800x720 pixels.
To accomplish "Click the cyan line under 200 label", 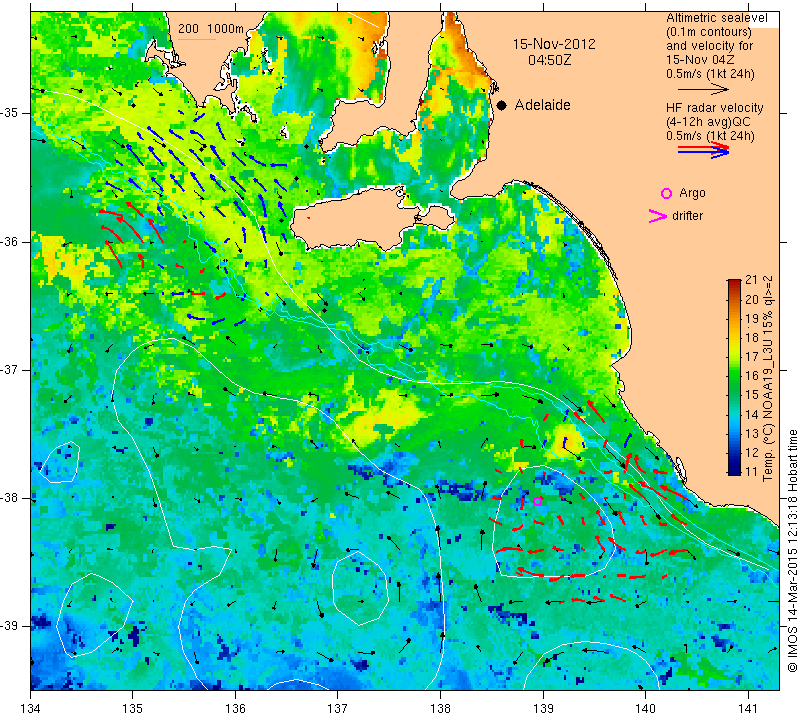I will [x=196, y=39].
